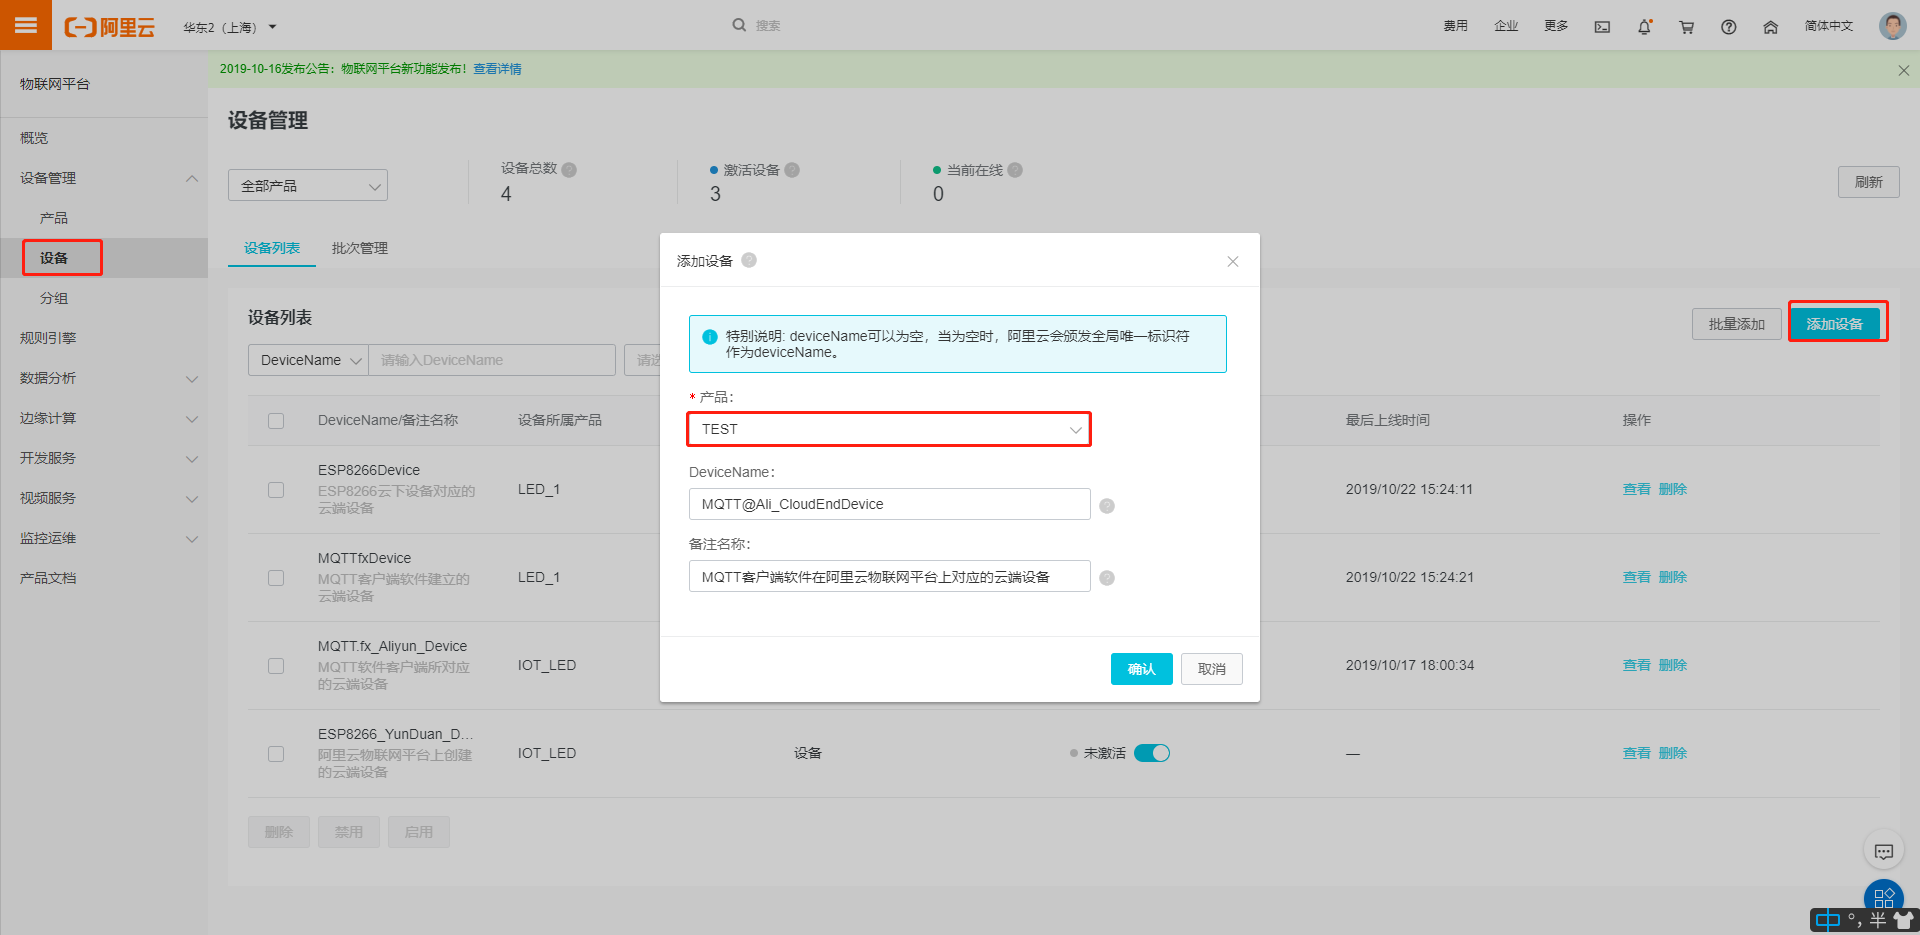This screenshot has width=1920, height=935.
Task: Open the 查看详情 announcement link
Action: click(x=497, y=69)
